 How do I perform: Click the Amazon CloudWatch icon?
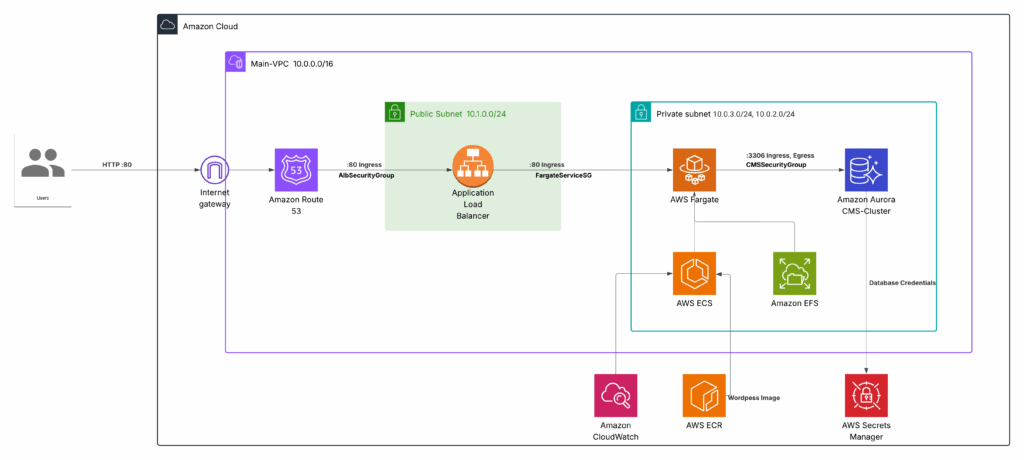pos(616,395)
